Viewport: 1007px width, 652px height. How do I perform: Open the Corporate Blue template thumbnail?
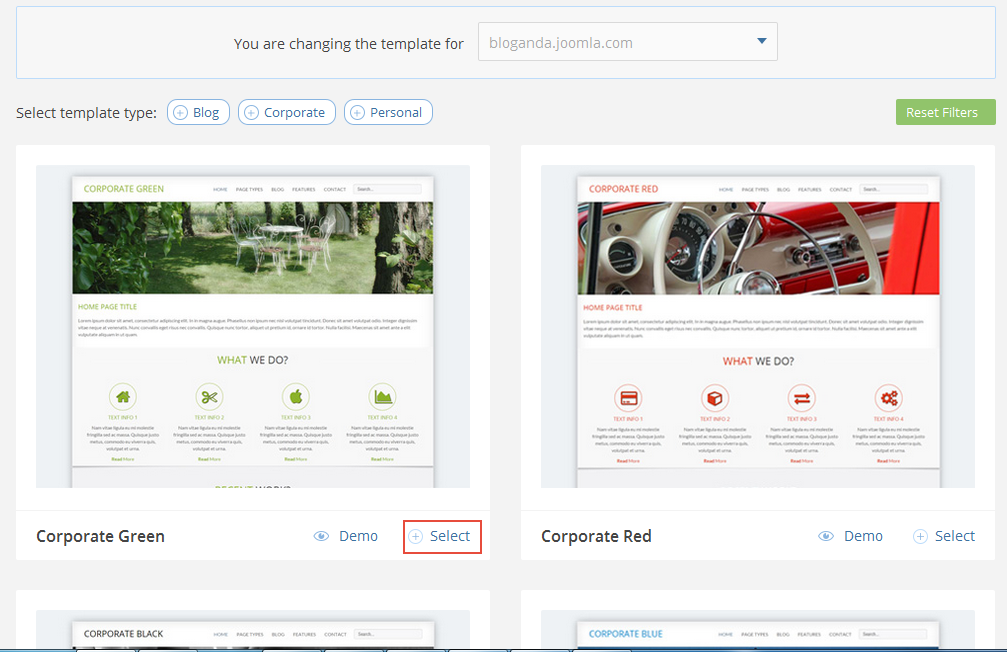pyautogui.click(x=758, y=630)
